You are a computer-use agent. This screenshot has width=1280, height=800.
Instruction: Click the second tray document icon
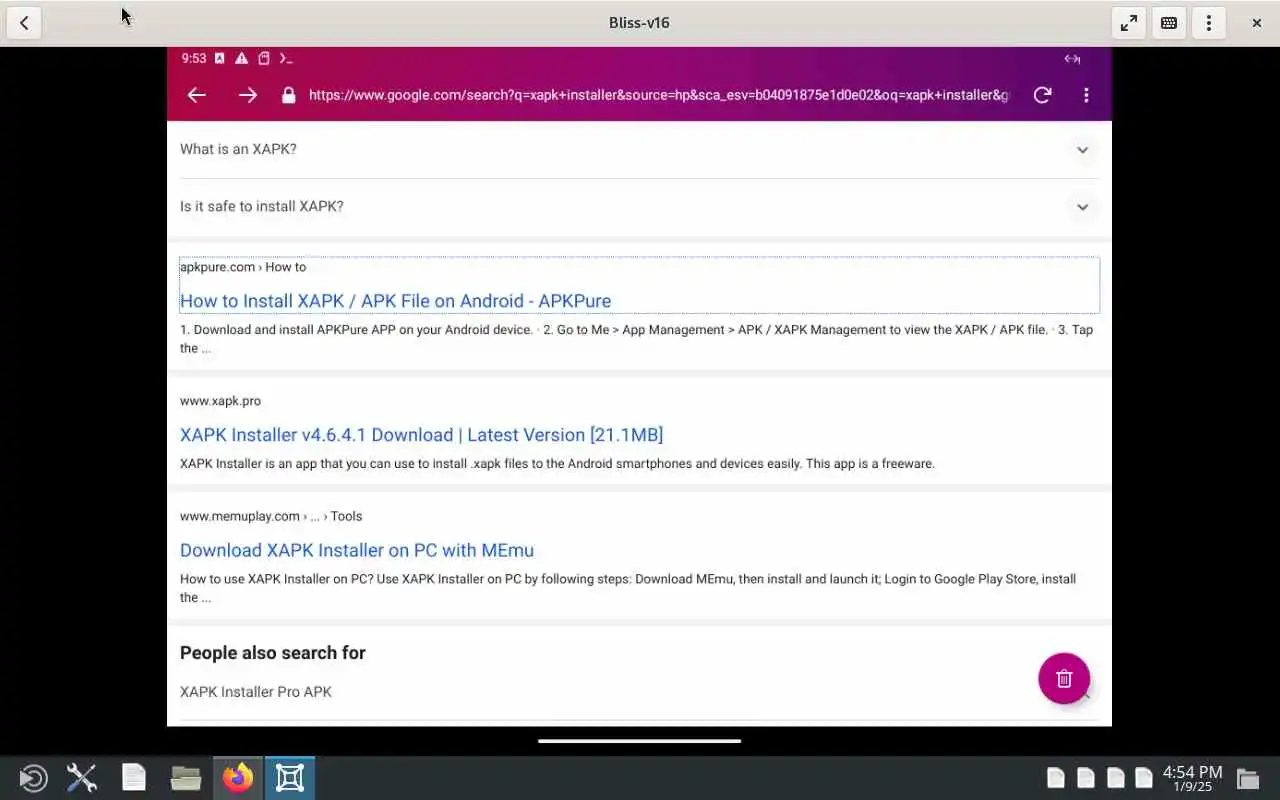[1086, 778]
